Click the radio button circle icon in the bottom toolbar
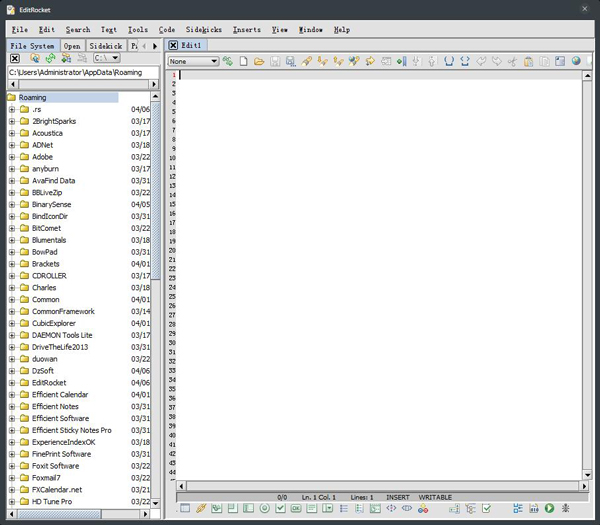The width and height of the screenshot is (600, 525). pyautogui.click(x=264, y=509)
